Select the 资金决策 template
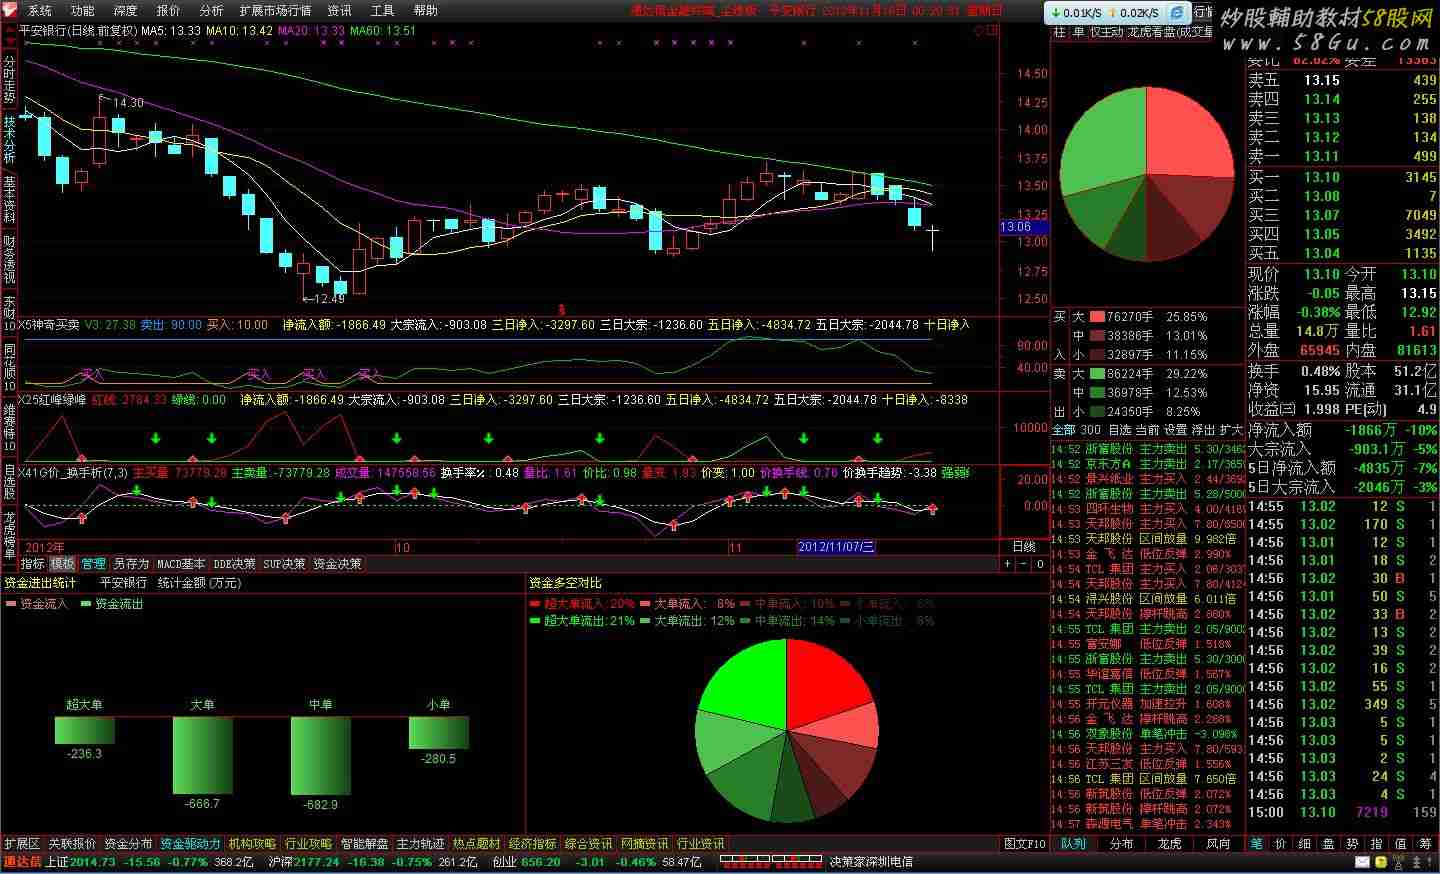 (337, 564)
